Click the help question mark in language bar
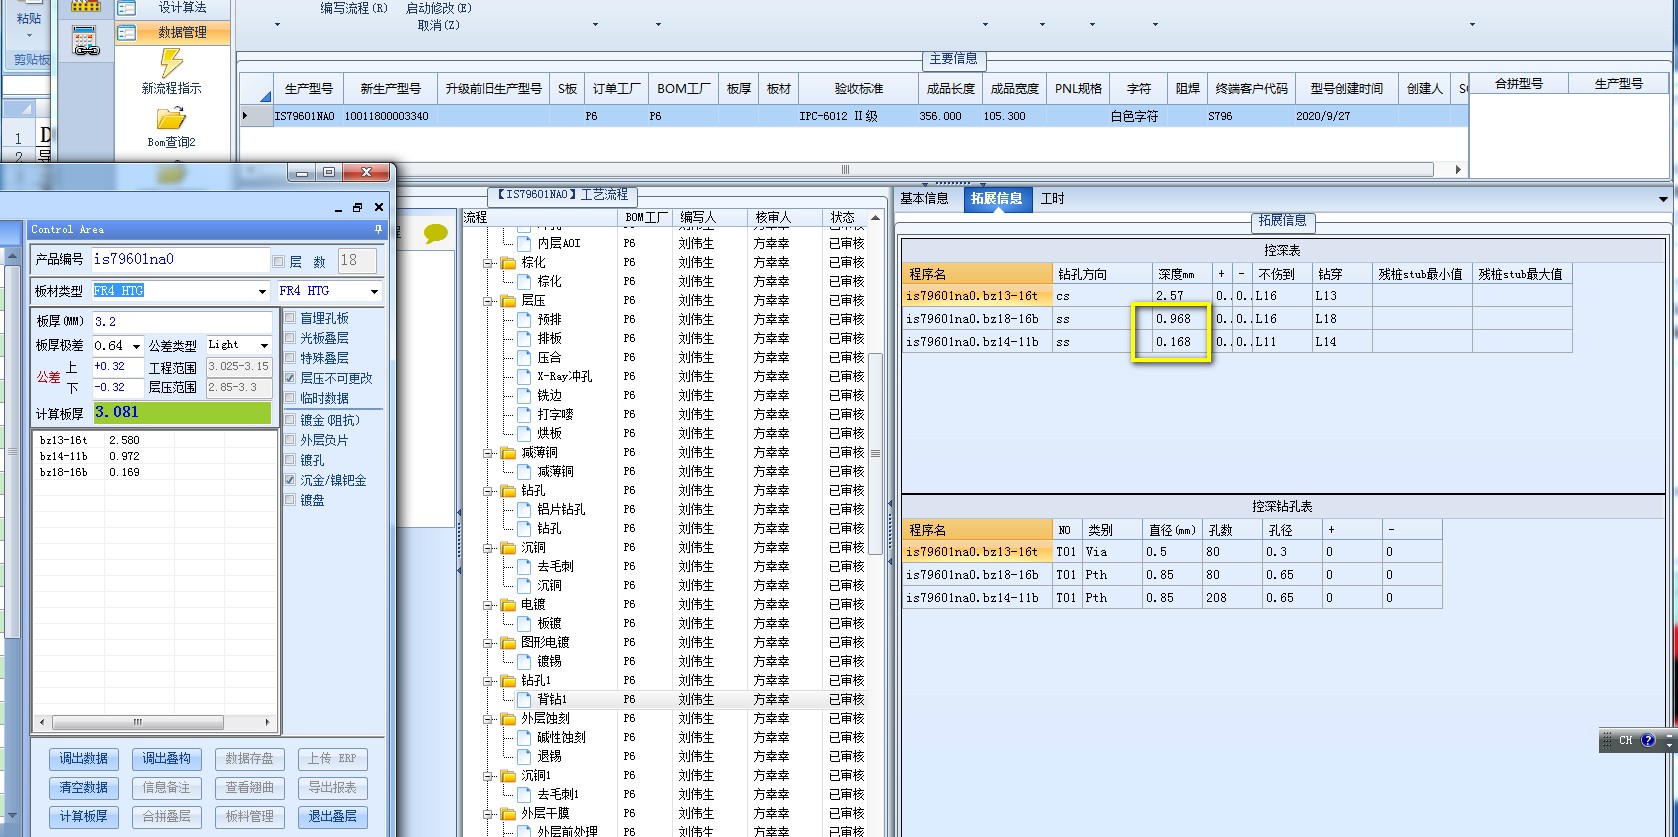Image resolution: width=1678 pixels, height=837 pixels. 1648,741
